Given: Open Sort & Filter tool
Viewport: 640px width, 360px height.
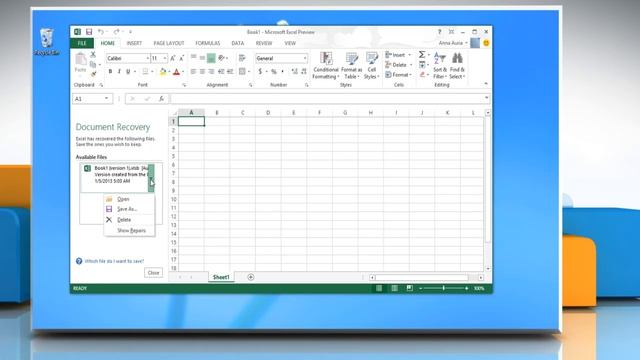Looking at the screenshot, I should click(440, 65).
